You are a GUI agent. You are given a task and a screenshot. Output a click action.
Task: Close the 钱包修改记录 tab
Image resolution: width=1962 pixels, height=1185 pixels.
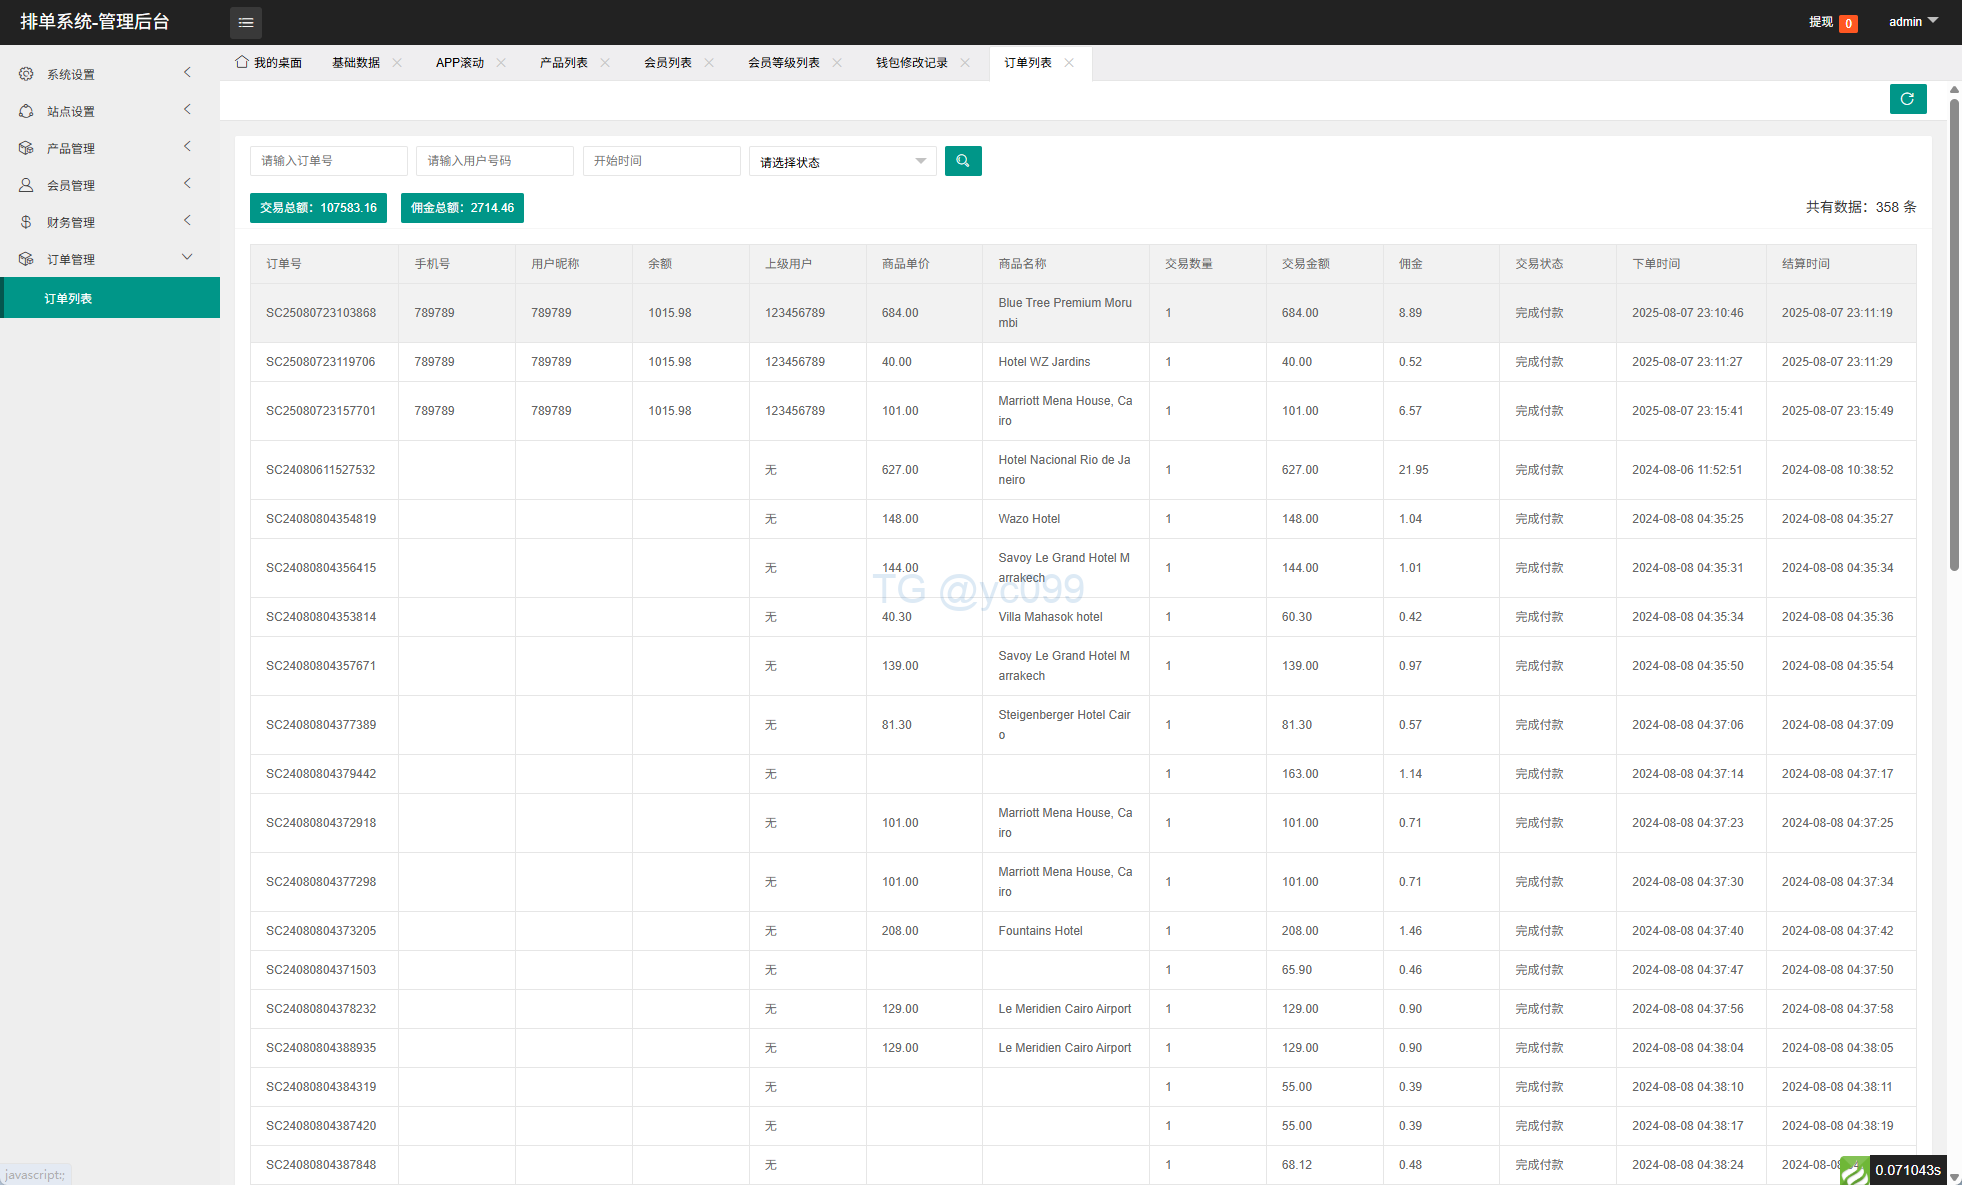[965, 62]
